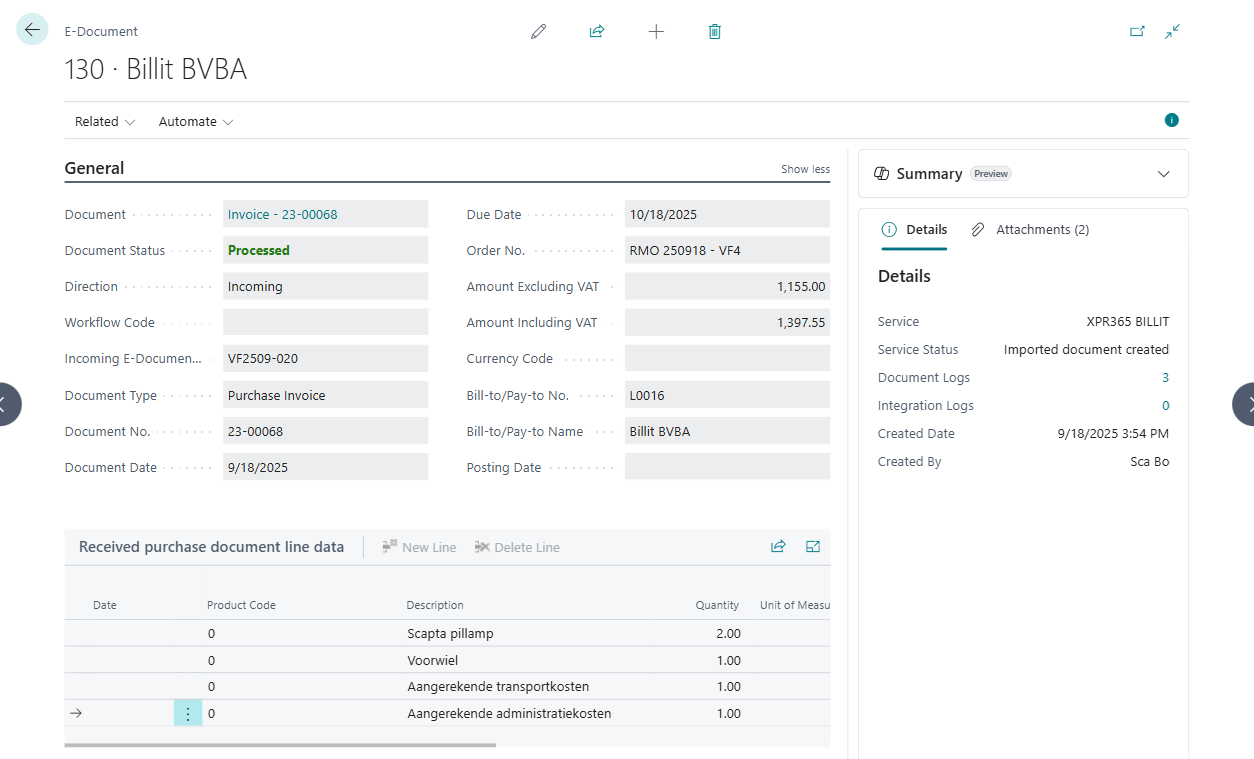
Task: Open the Automate dropdown menu
Action: click(195, 121)
